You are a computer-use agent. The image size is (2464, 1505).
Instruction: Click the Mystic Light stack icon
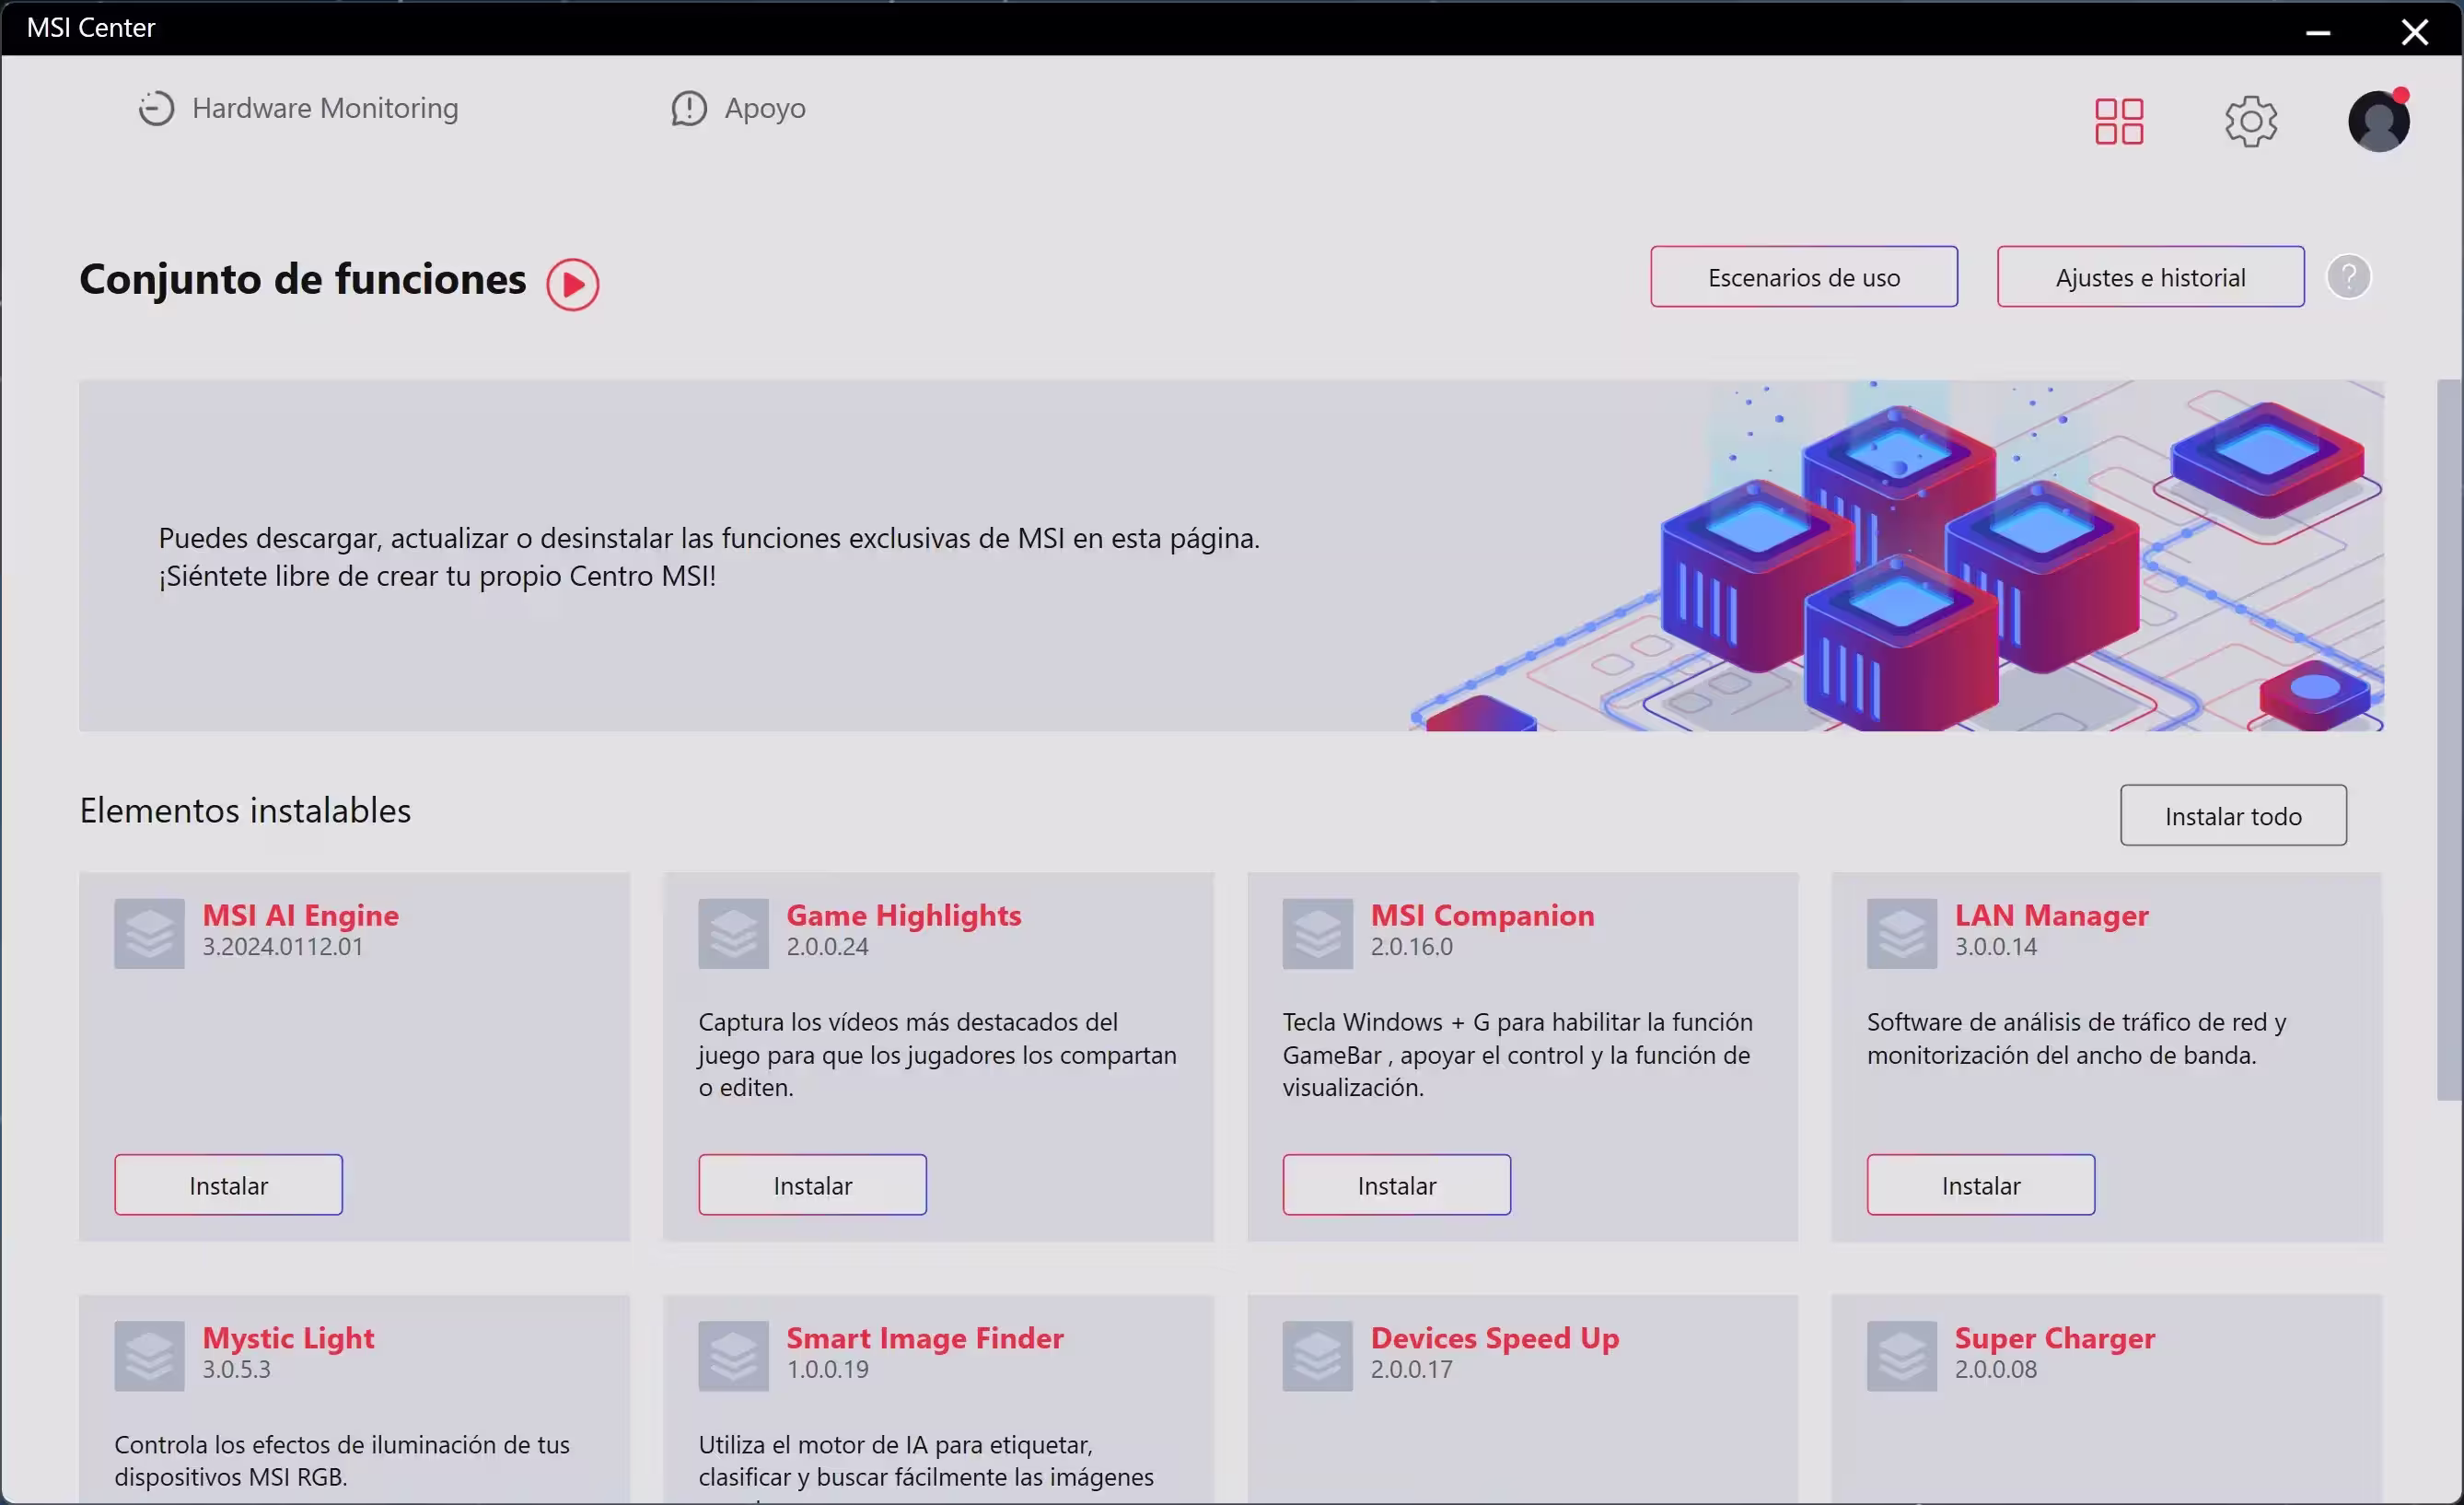click(x=149, y=1357)
